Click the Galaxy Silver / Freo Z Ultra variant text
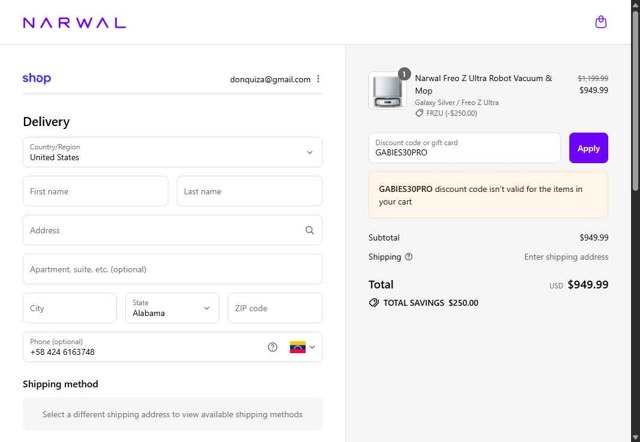Image resolution: width=640 pixels, height=442 pixels. 457,102
